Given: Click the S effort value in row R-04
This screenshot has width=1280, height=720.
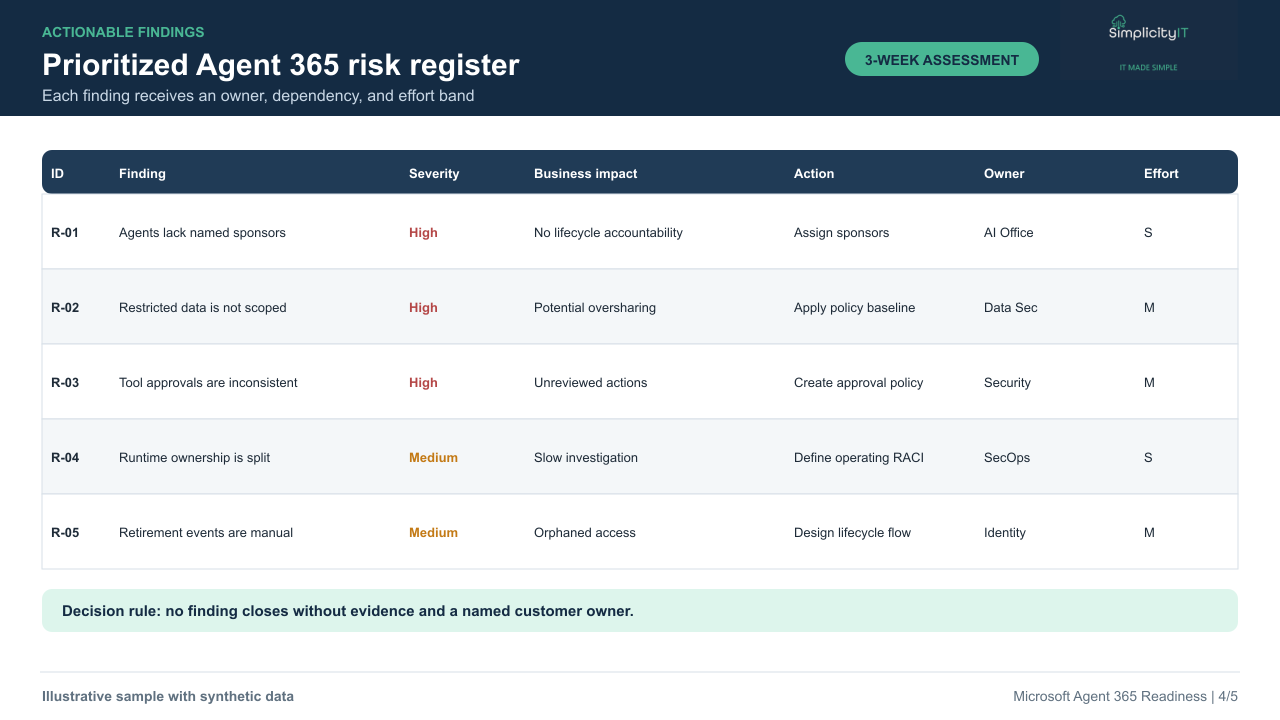Looking at the screenshot, I should pos(1148,457).
